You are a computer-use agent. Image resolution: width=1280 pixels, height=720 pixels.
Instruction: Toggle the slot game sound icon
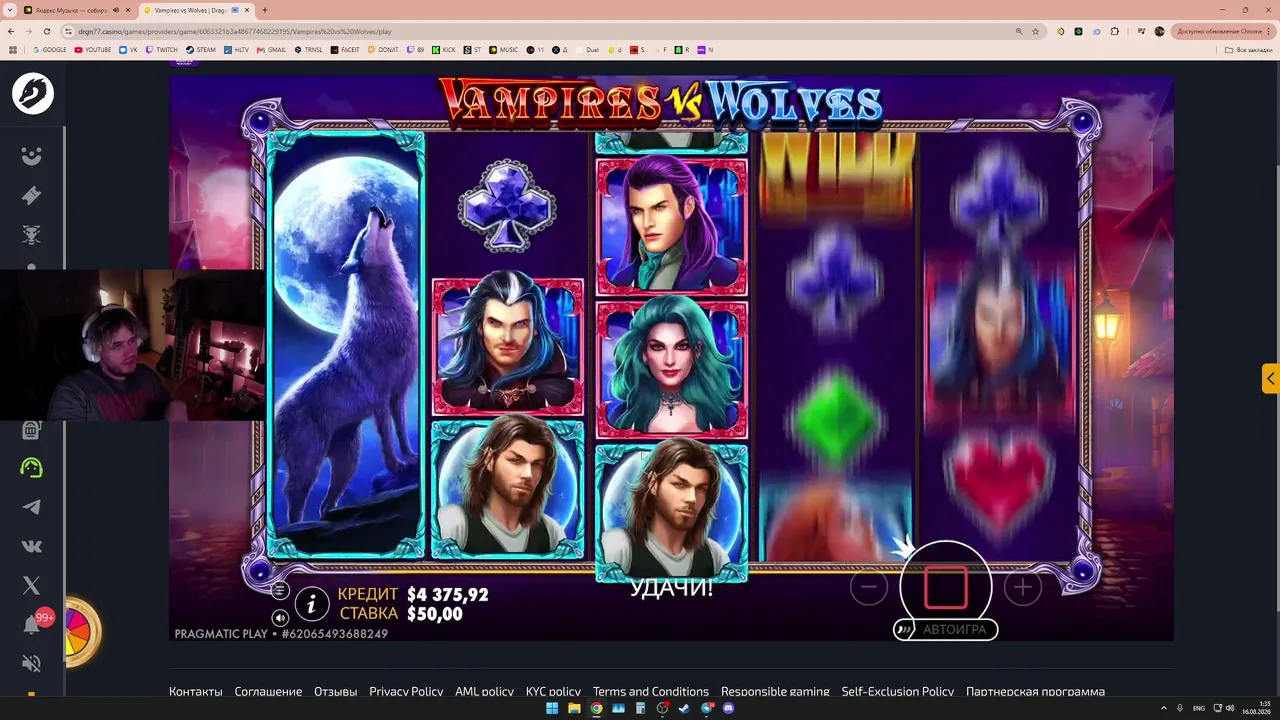tap(280, 618)
